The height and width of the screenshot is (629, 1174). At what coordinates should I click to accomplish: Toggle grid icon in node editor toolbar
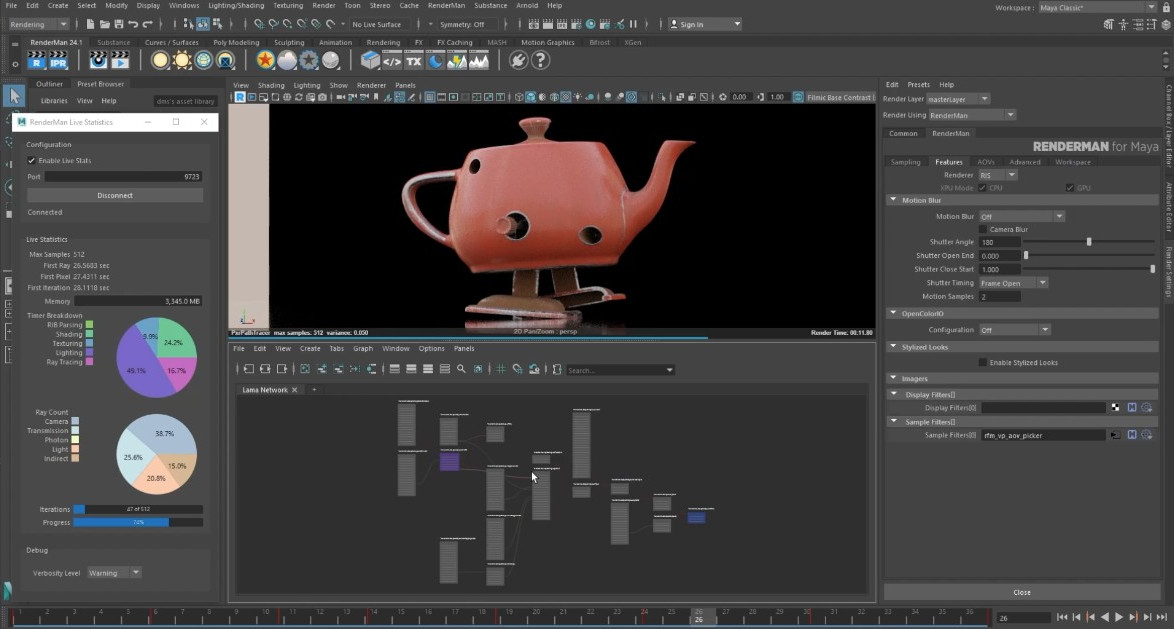coord(500,368)
